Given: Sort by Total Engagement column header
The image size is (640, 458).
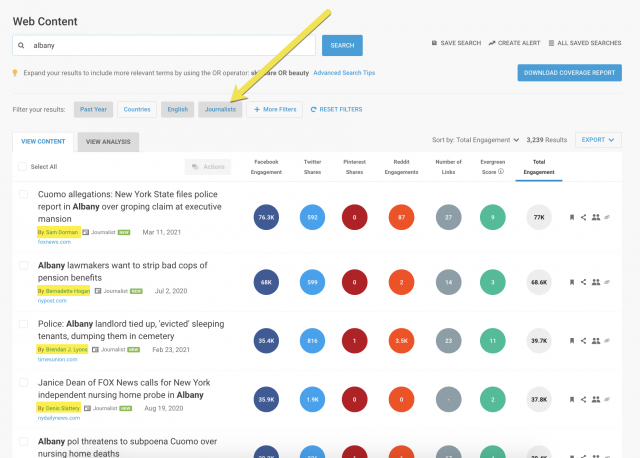Looking at the screenshot, I should tap(539, 167).
